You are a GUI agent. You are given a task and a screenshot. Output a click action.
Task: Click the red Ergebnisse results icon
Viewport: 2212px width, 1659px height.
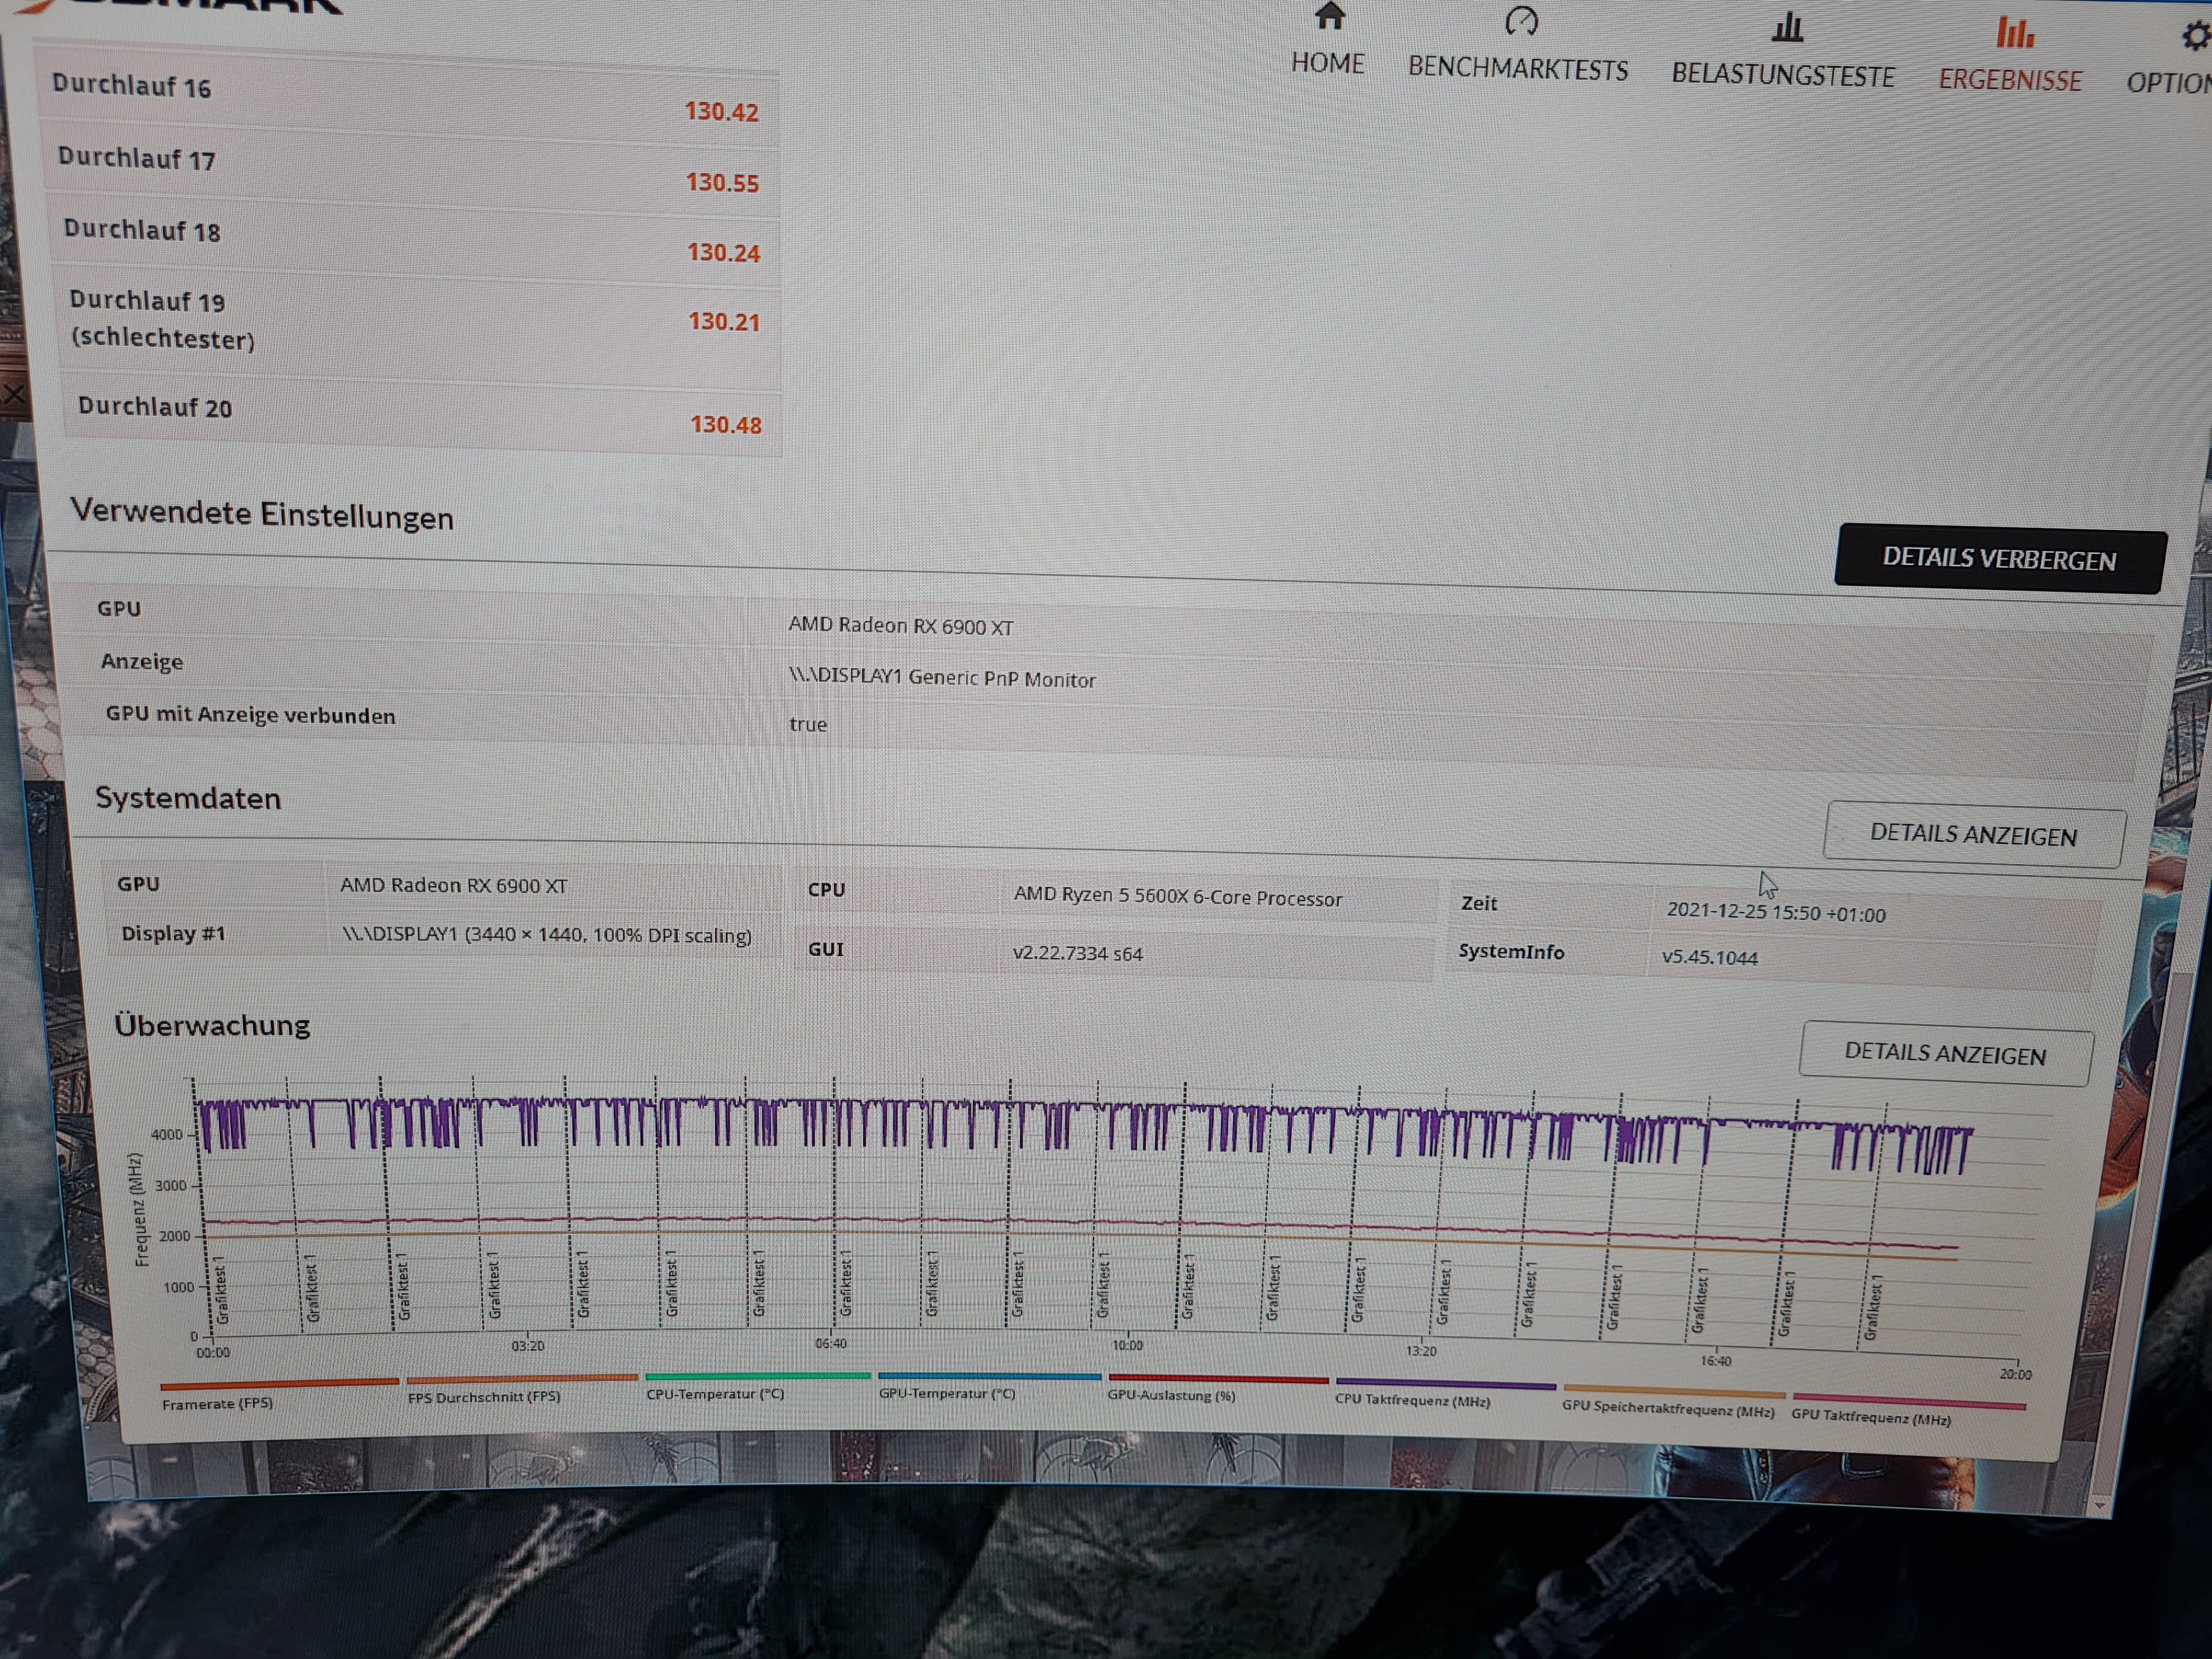click(2014, 33)
